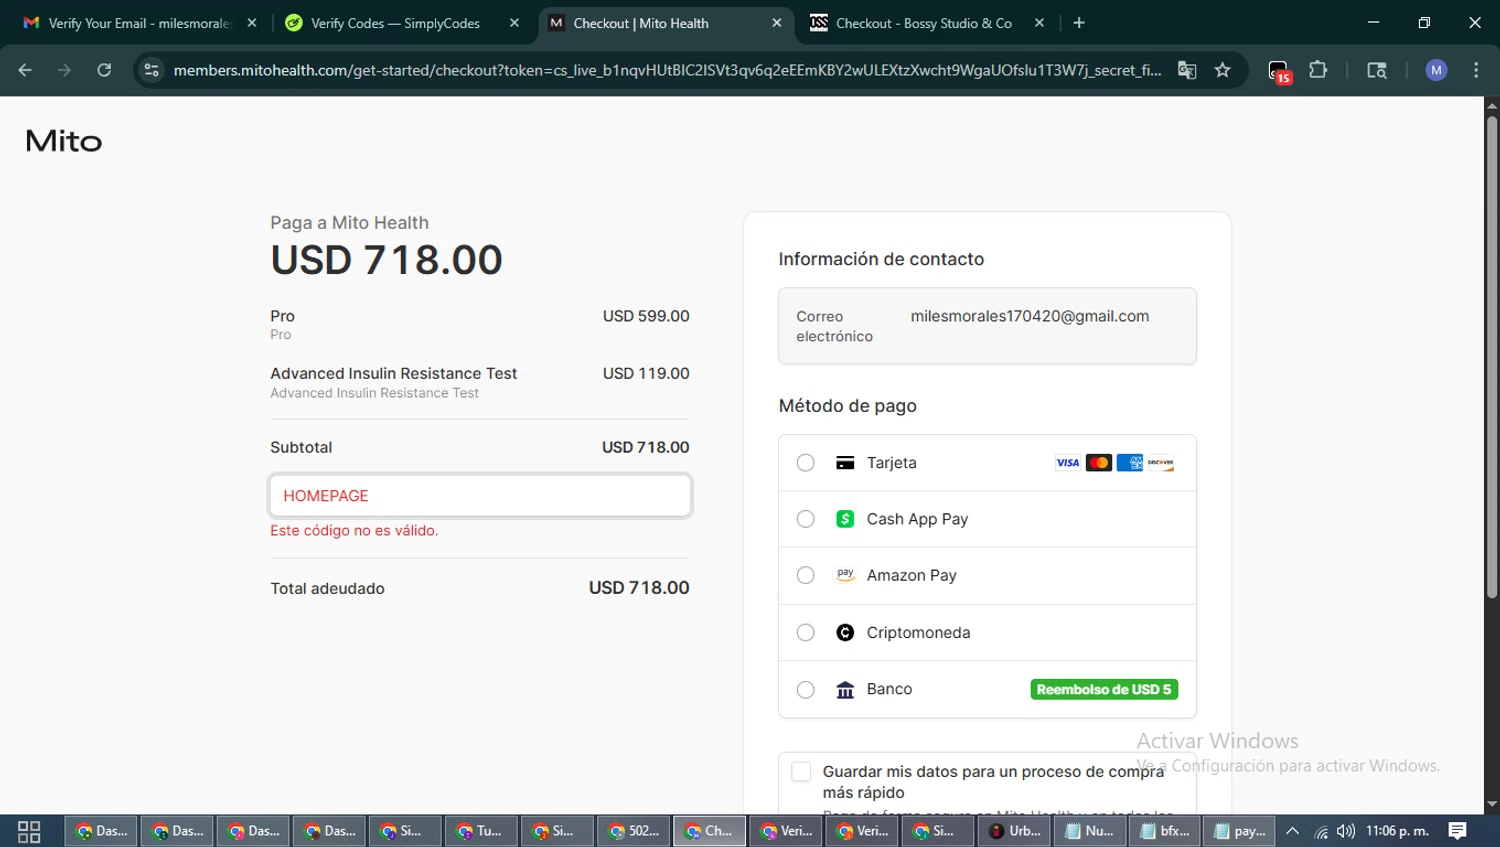This screenshot has height=847, width=1500.
Task: Open the 'Nu...' Notepad taskbar window
Action: pos(1089,831)
